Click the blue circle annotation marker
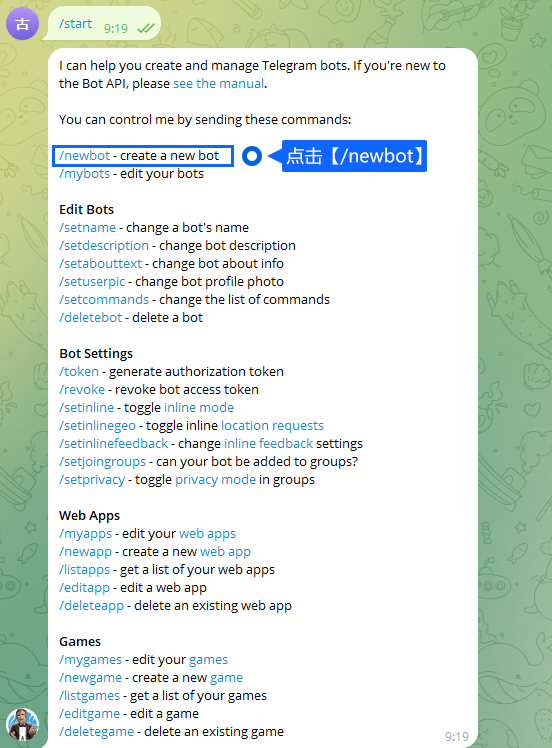Screen dimensions: 552x748 252,156
